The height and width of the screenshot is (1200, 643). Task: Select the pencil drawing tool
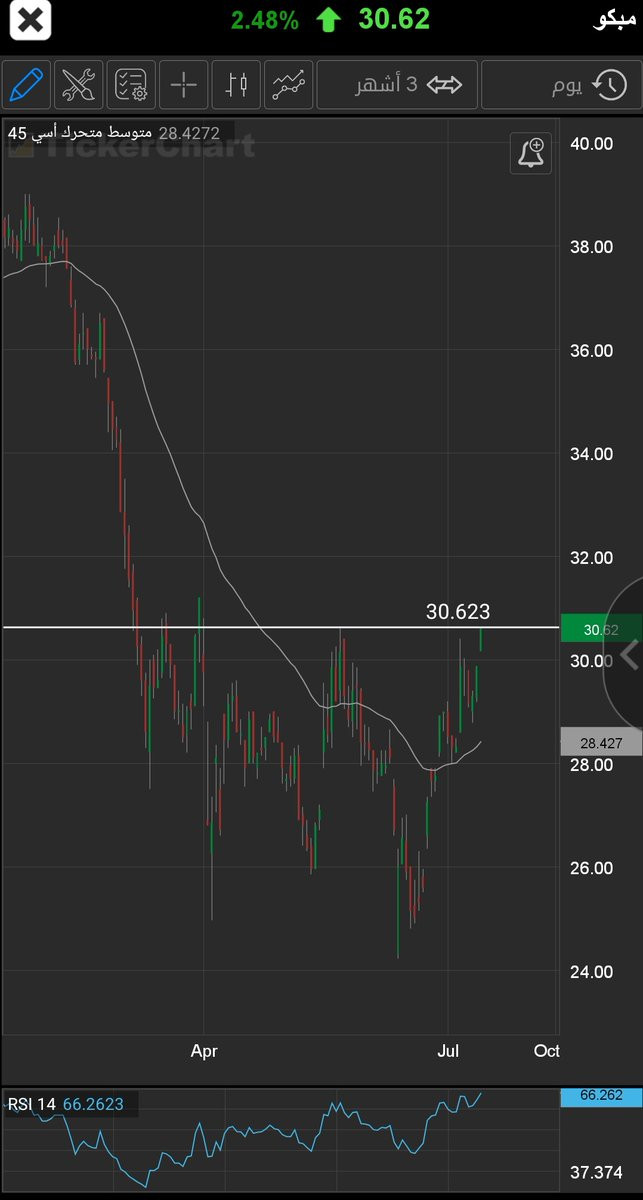pyautogui.click(x=26, y=85)
